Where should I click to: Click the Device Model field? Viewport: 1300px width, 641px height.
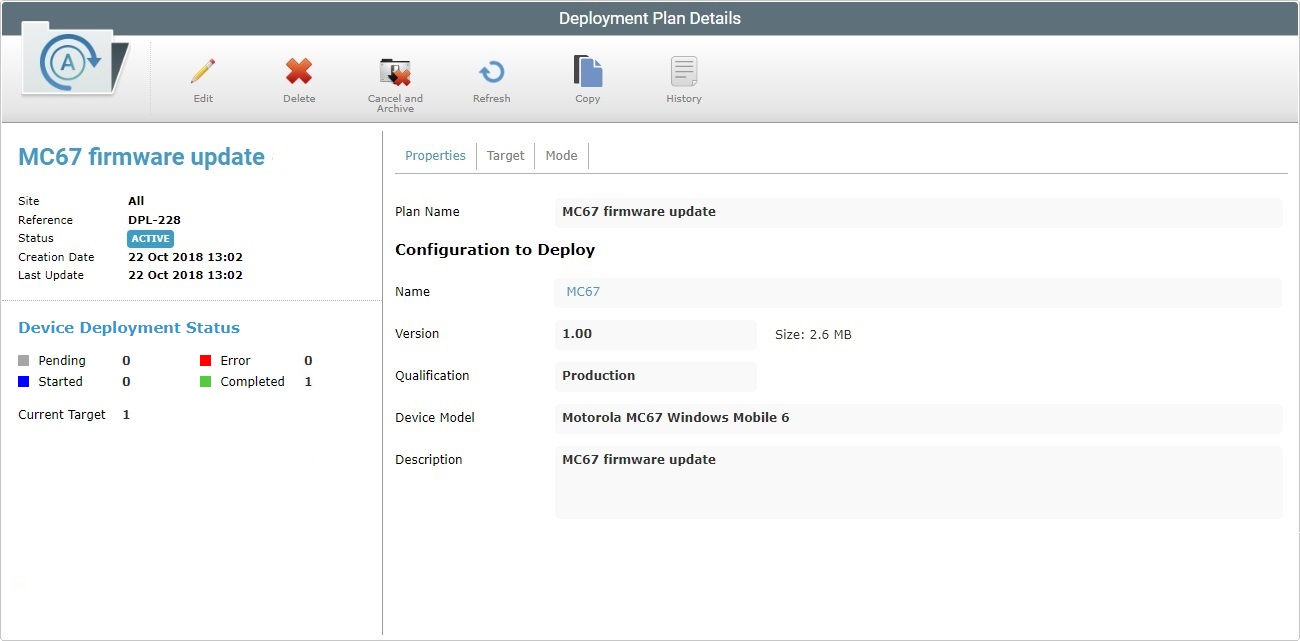800,417
